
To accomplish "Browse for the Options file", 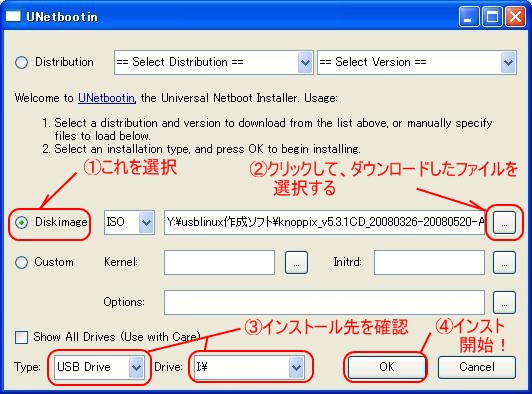I will (504, 302).
